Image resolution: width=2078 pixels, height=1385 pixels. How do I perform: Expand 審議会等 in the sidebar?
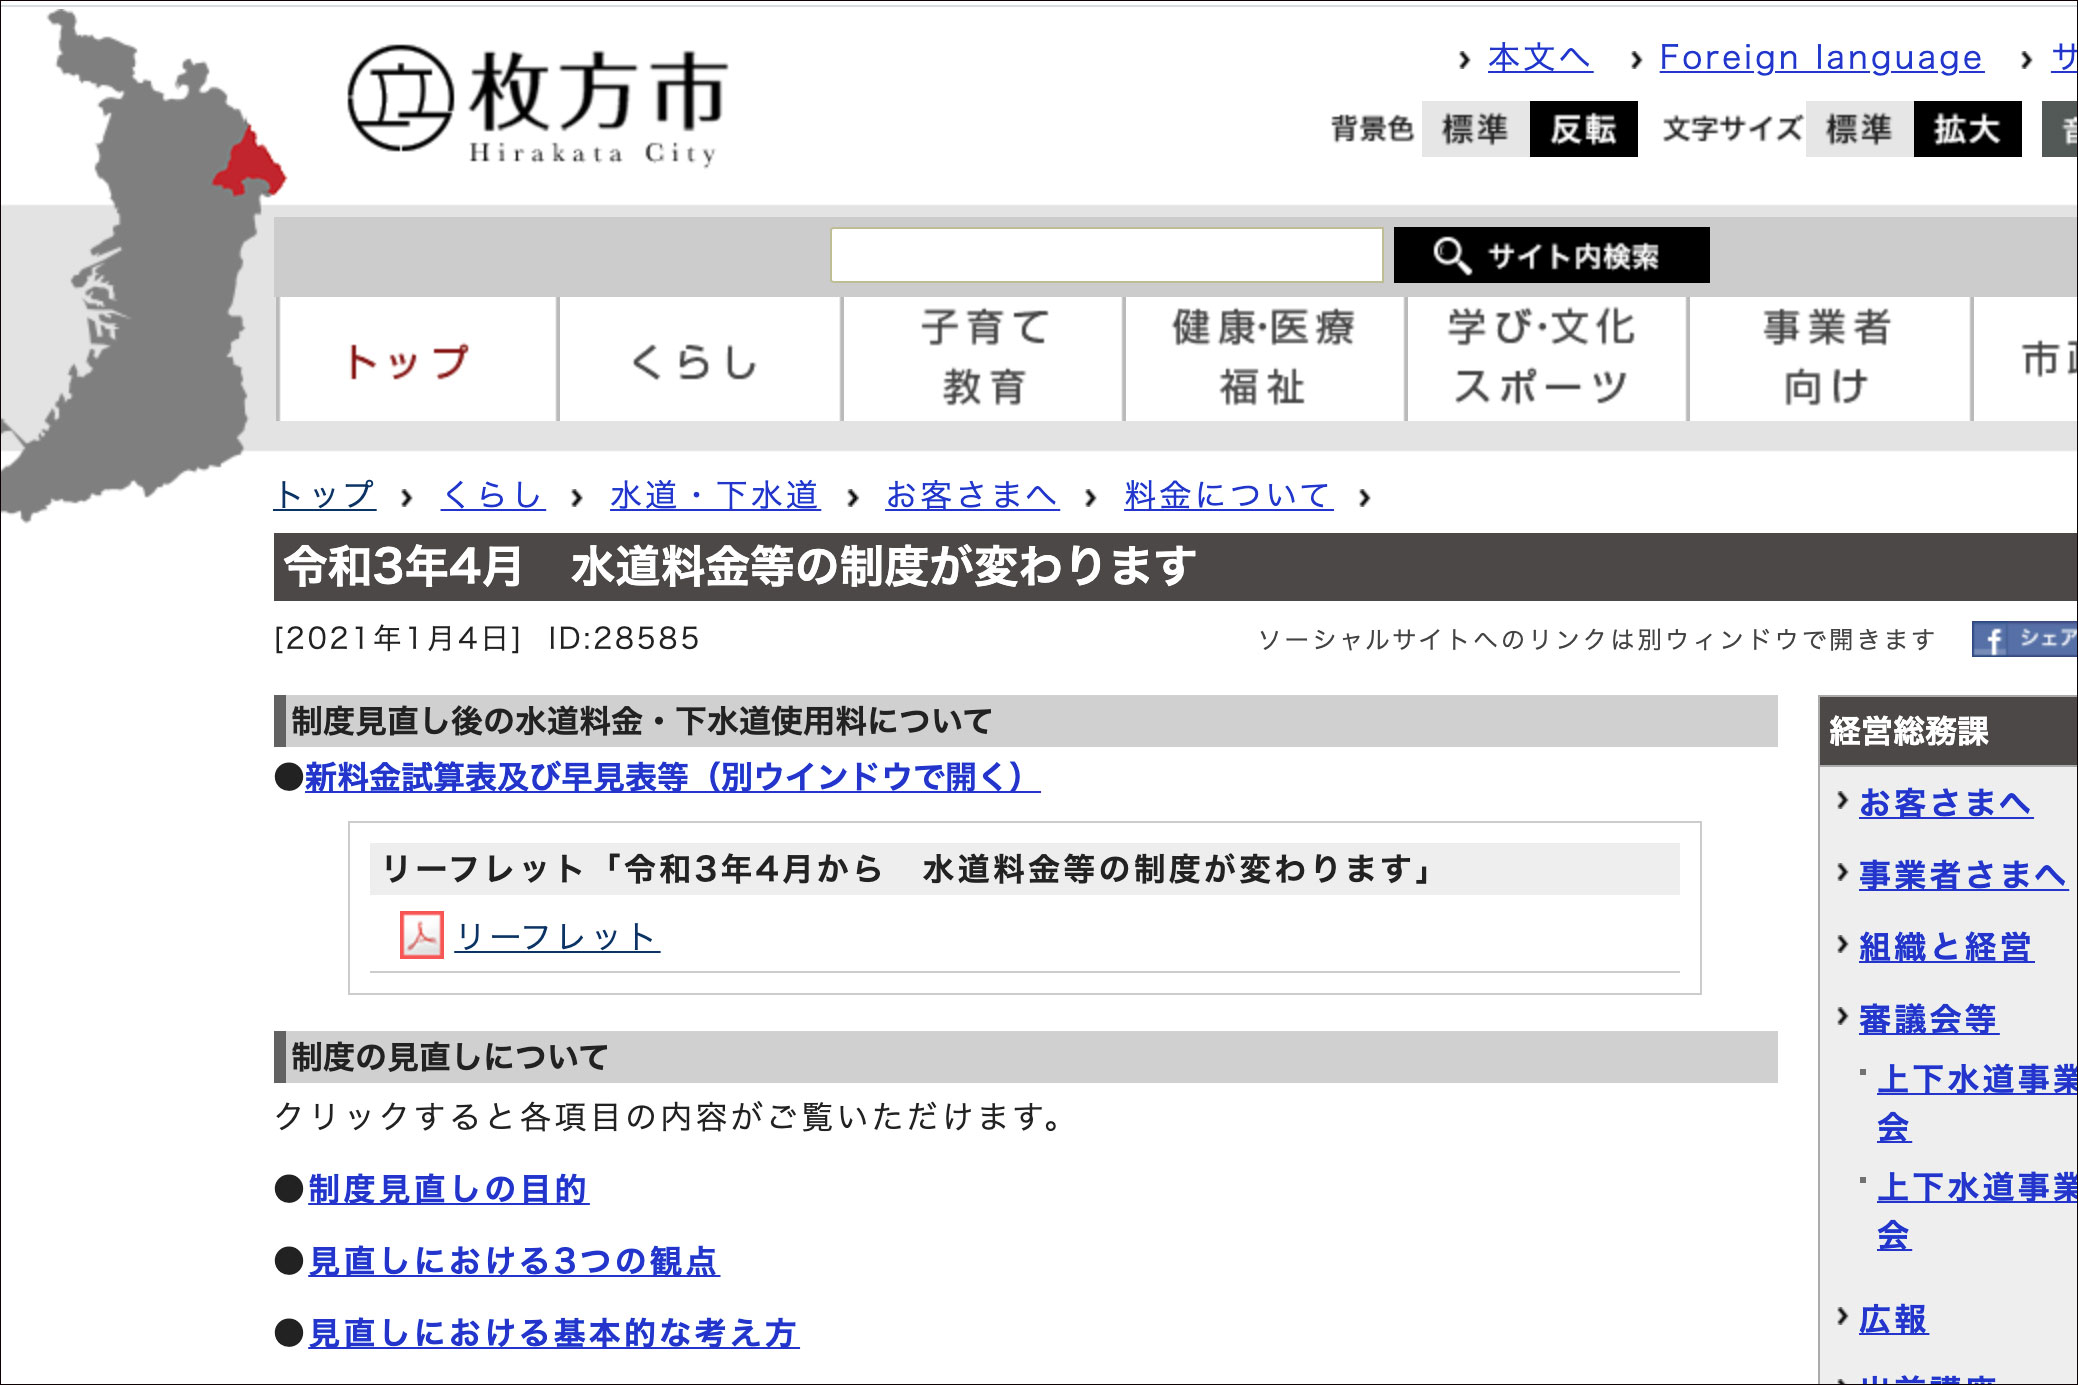[x=1927, y=1019]
